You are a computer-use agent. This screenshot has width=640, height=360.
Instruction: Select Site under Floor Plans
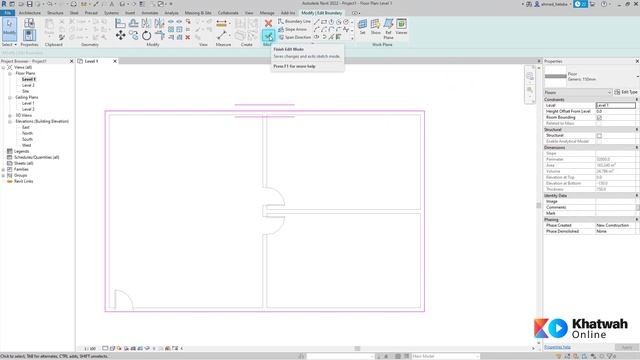pos(26,91)
